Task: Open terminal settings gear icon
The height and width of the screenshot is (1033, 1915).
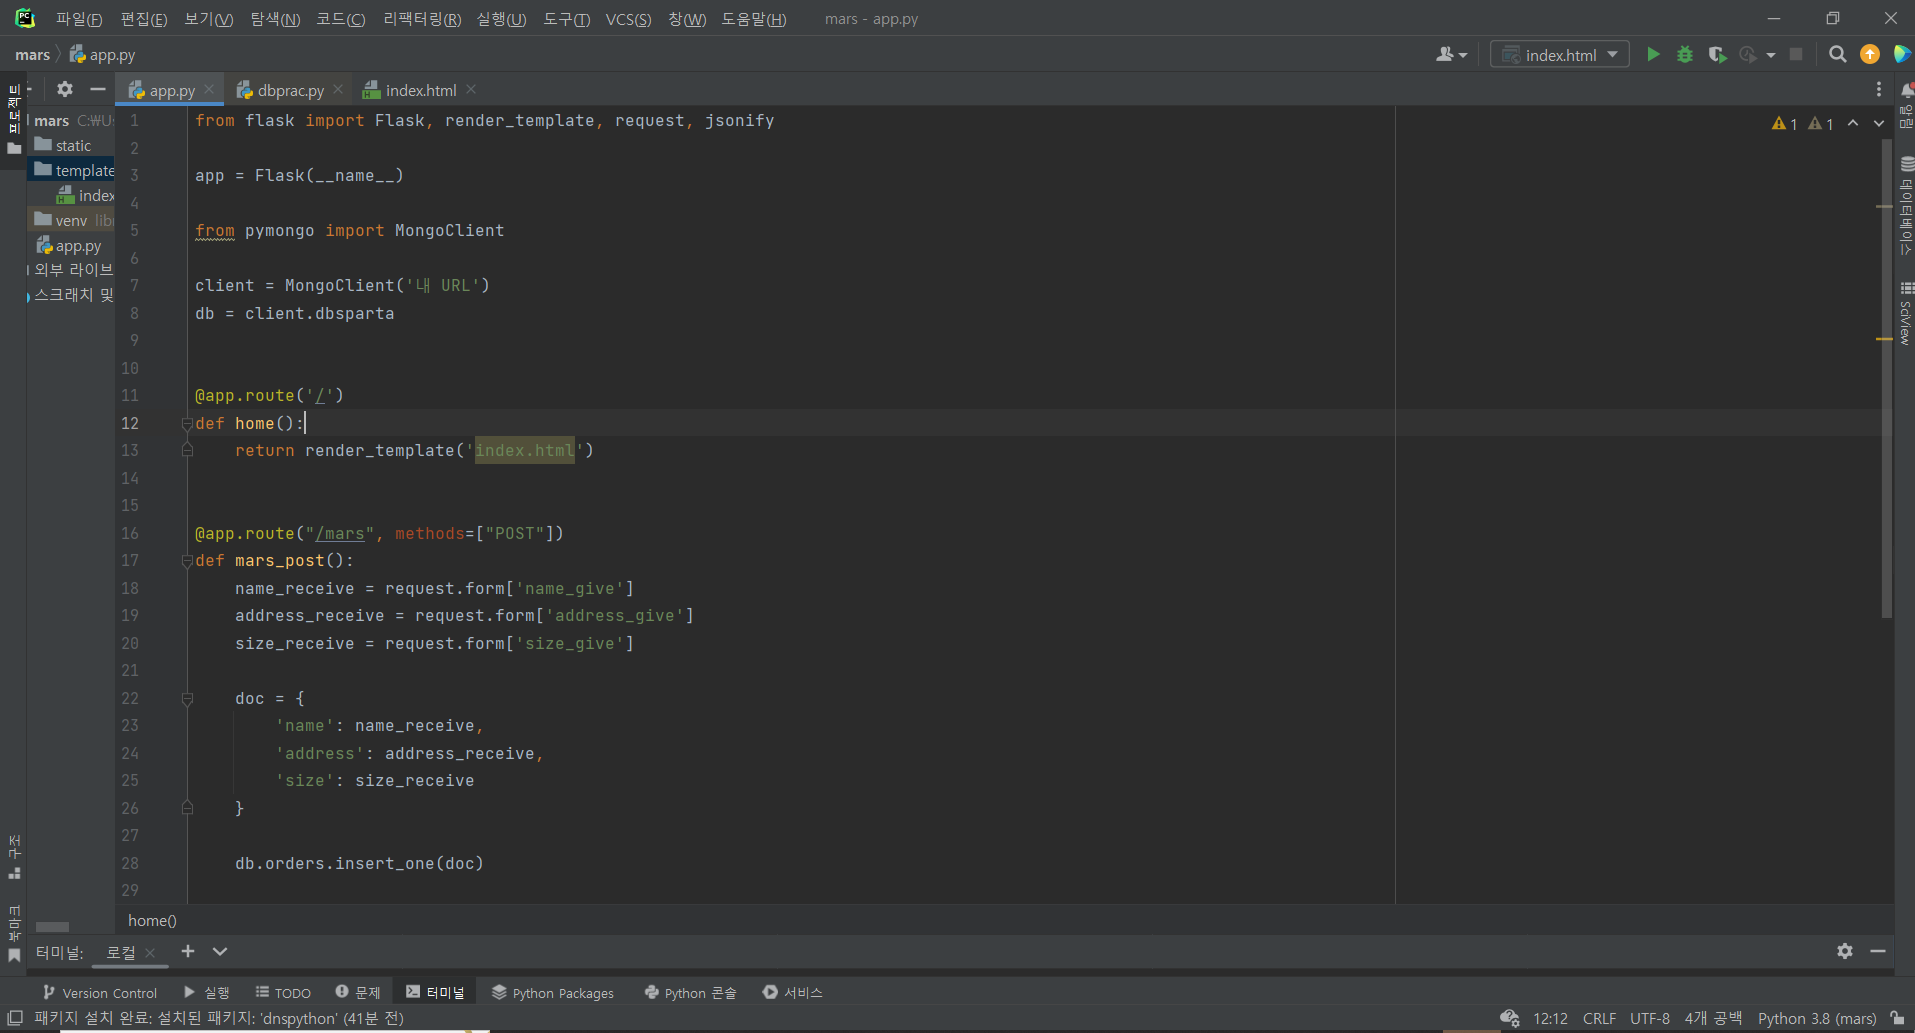Action: (x=1845, y=952)
